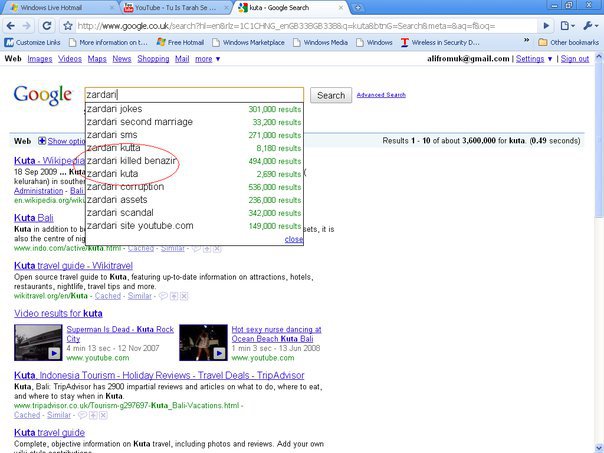604x453 pixels.
Task: Expand Show options with plus icon
Action: (42, 142)
